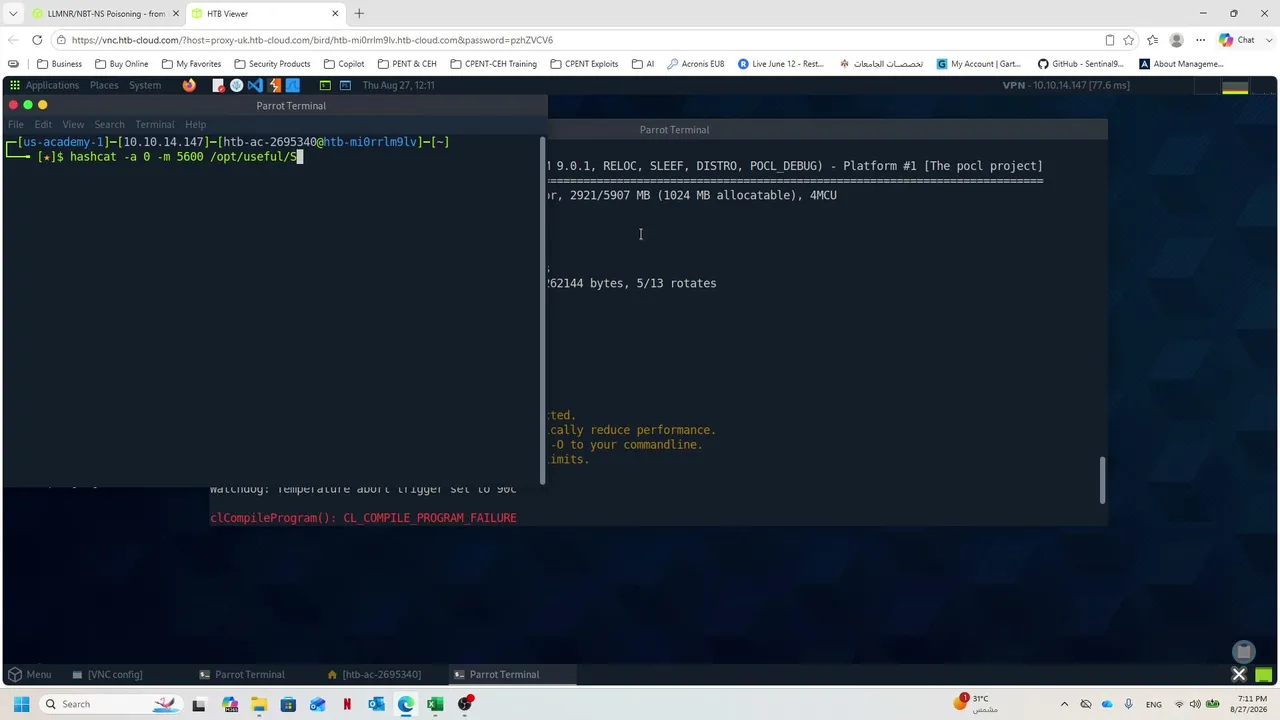
Task: Reload the current page
Action: [x=37, y=40]
